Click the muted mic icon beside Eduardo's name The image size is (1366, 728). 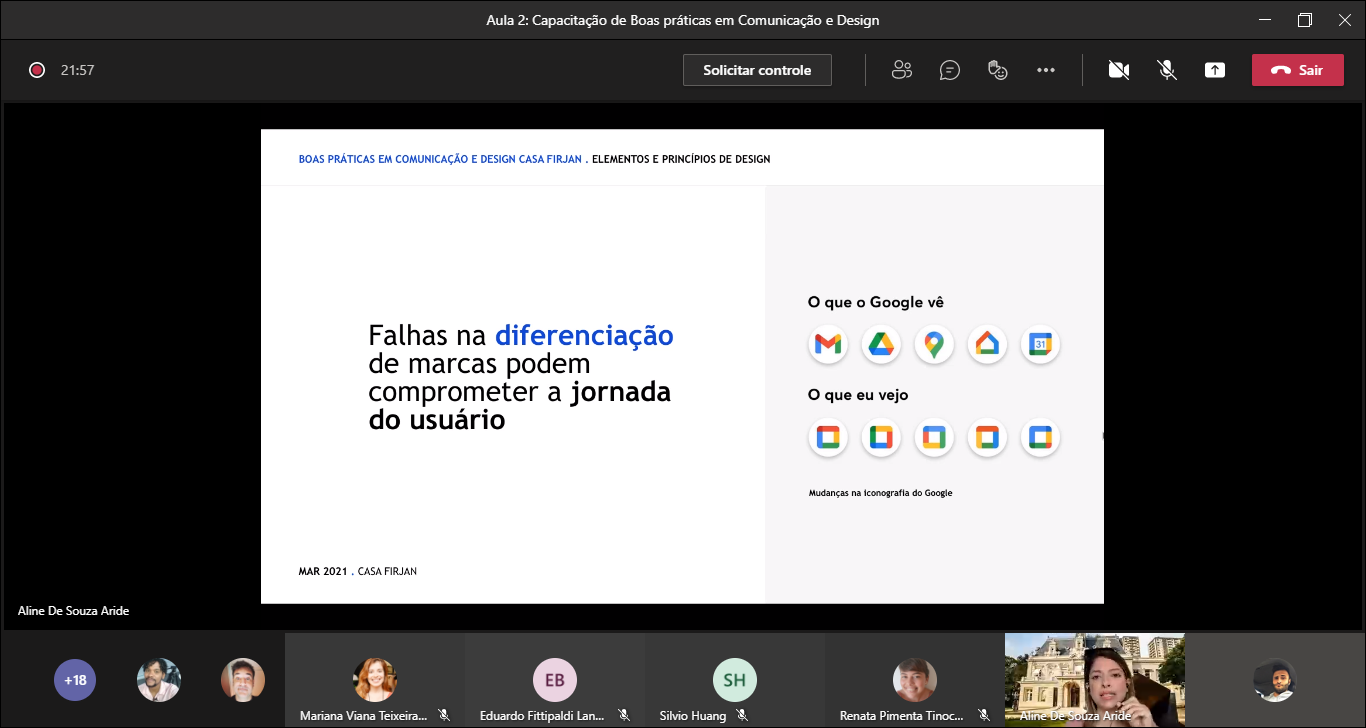click(624, 716)
